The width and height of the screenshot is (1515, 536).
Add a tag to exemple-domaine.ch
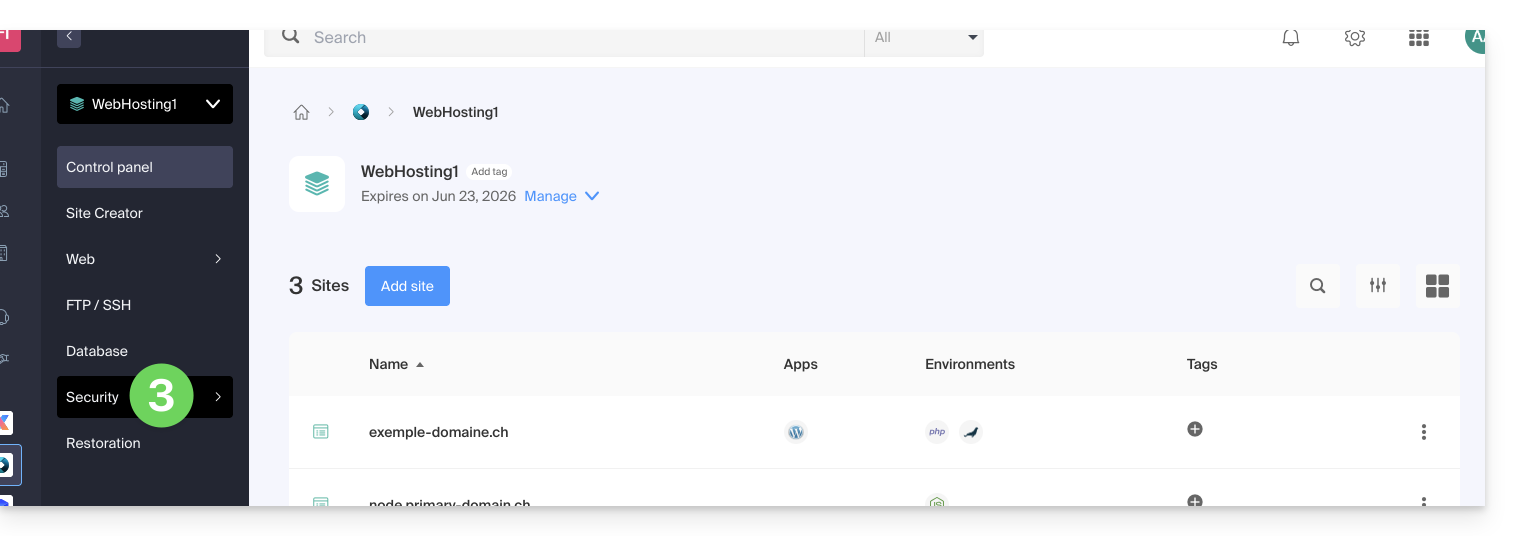click(x=1195, y=429)
